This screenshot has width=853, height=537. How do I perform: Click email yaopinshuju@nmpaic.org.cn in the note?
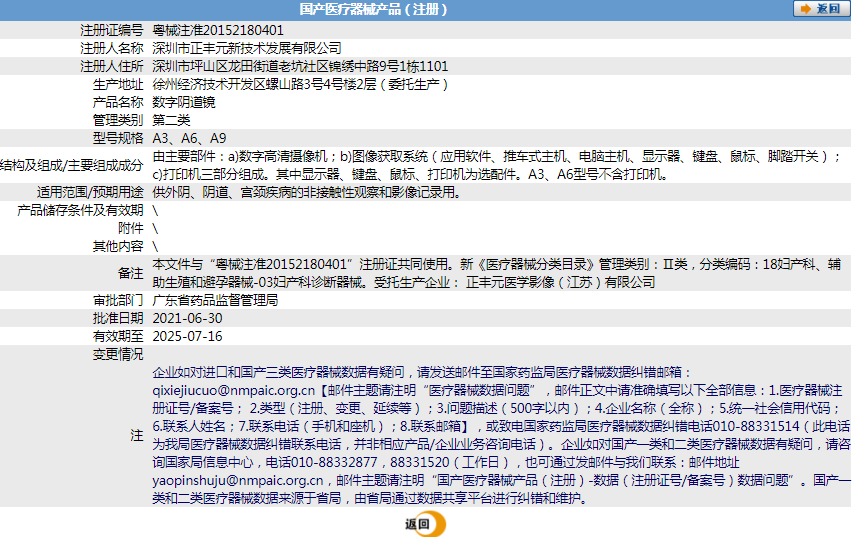point(238,480)
